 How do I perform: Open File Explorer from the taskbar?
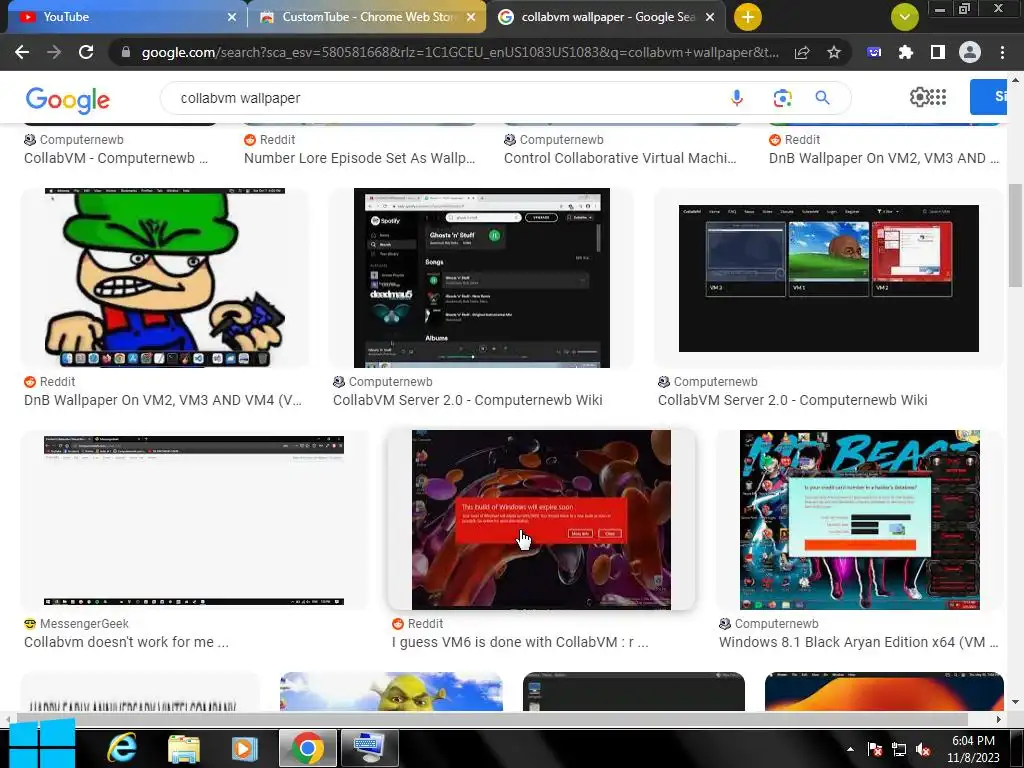point(184,748)
